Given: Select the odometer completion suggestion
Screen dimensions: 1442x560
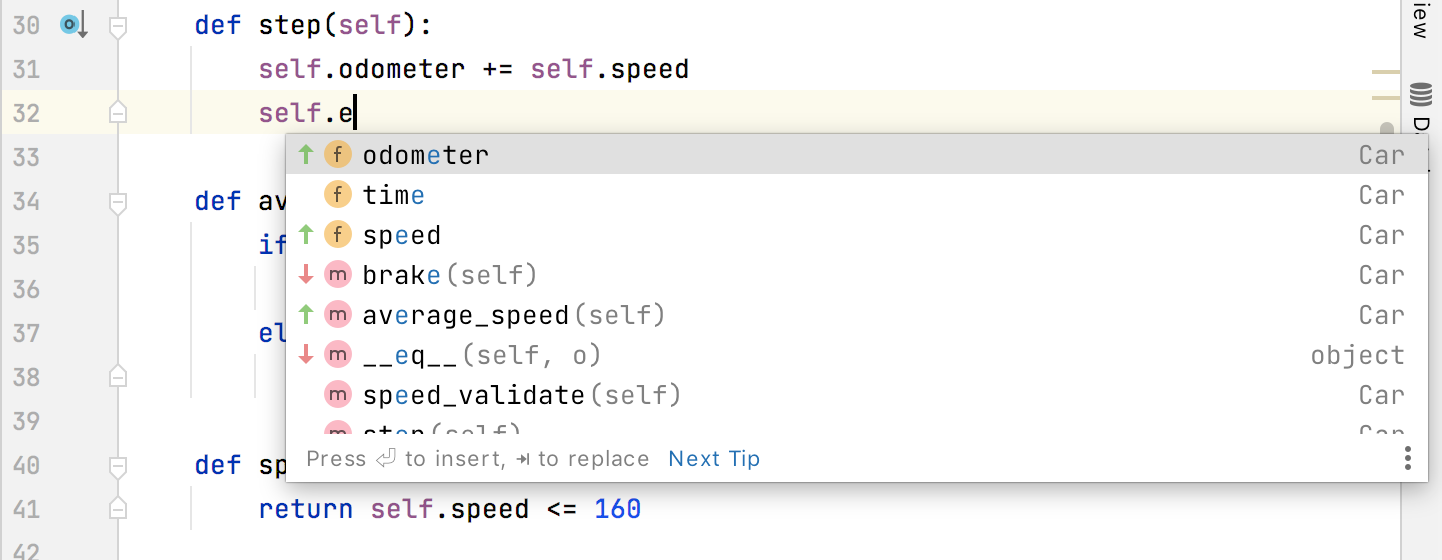Looking at the screenshot, I should click(426, 155).
